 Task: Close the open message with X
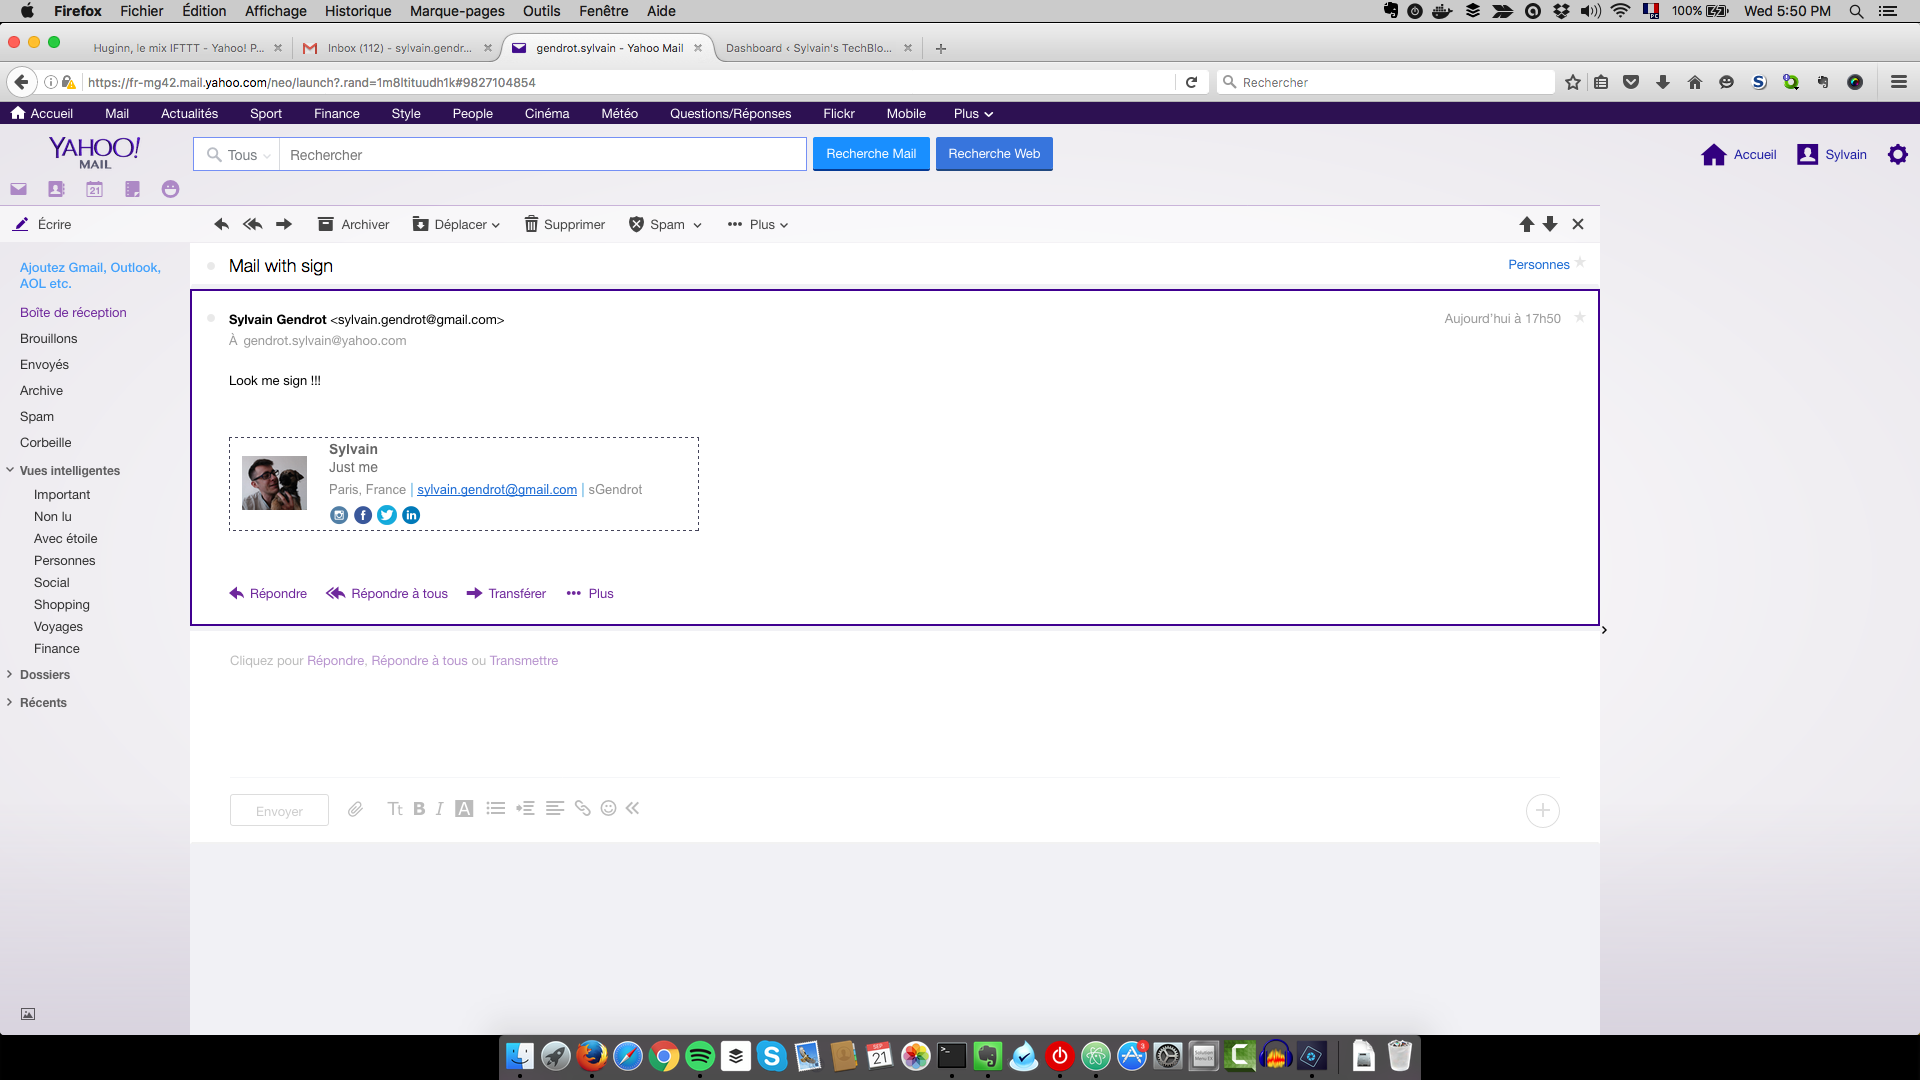[1578, 224]
